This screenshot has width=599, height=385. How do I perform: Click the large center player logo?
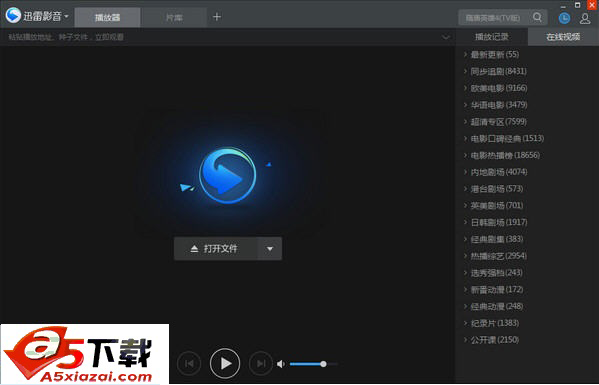pos(228,175)
